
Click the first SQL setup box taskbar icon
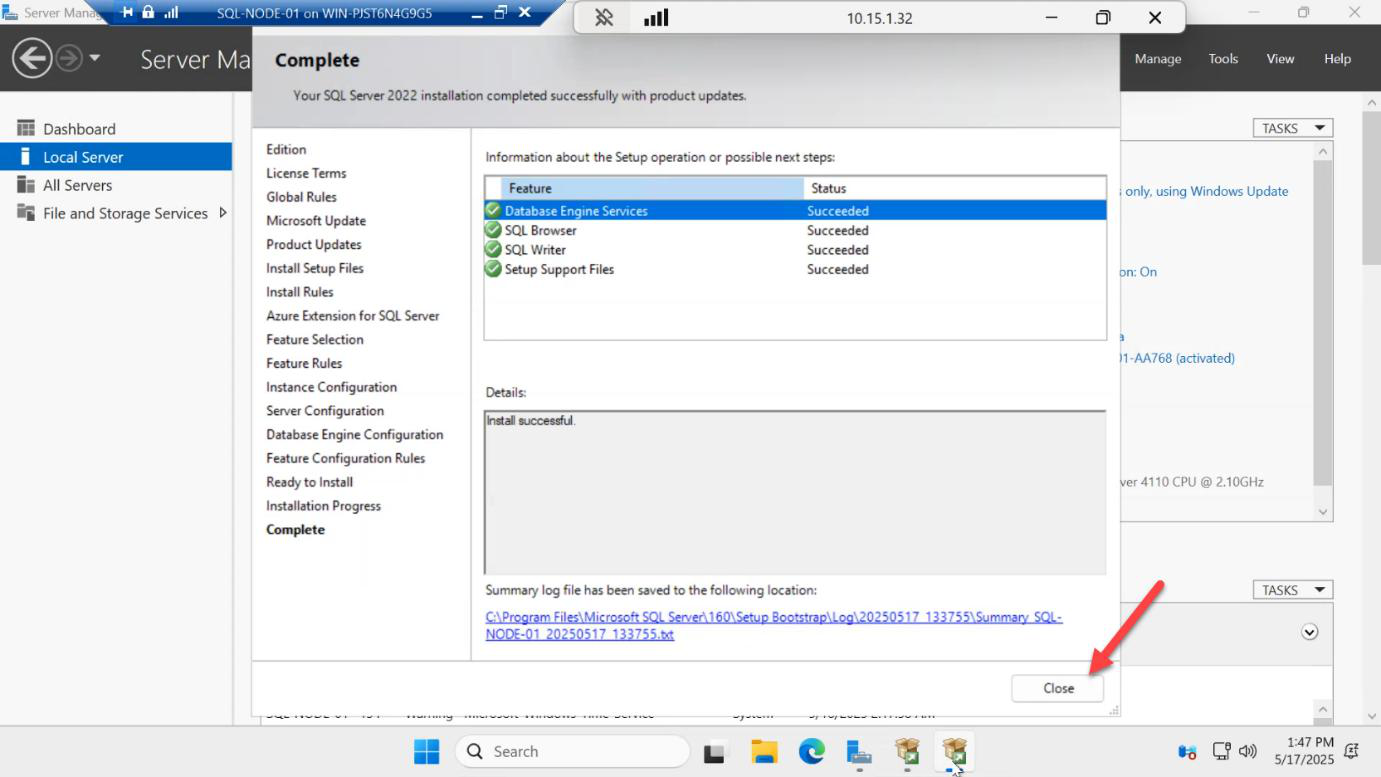point(907,752)
